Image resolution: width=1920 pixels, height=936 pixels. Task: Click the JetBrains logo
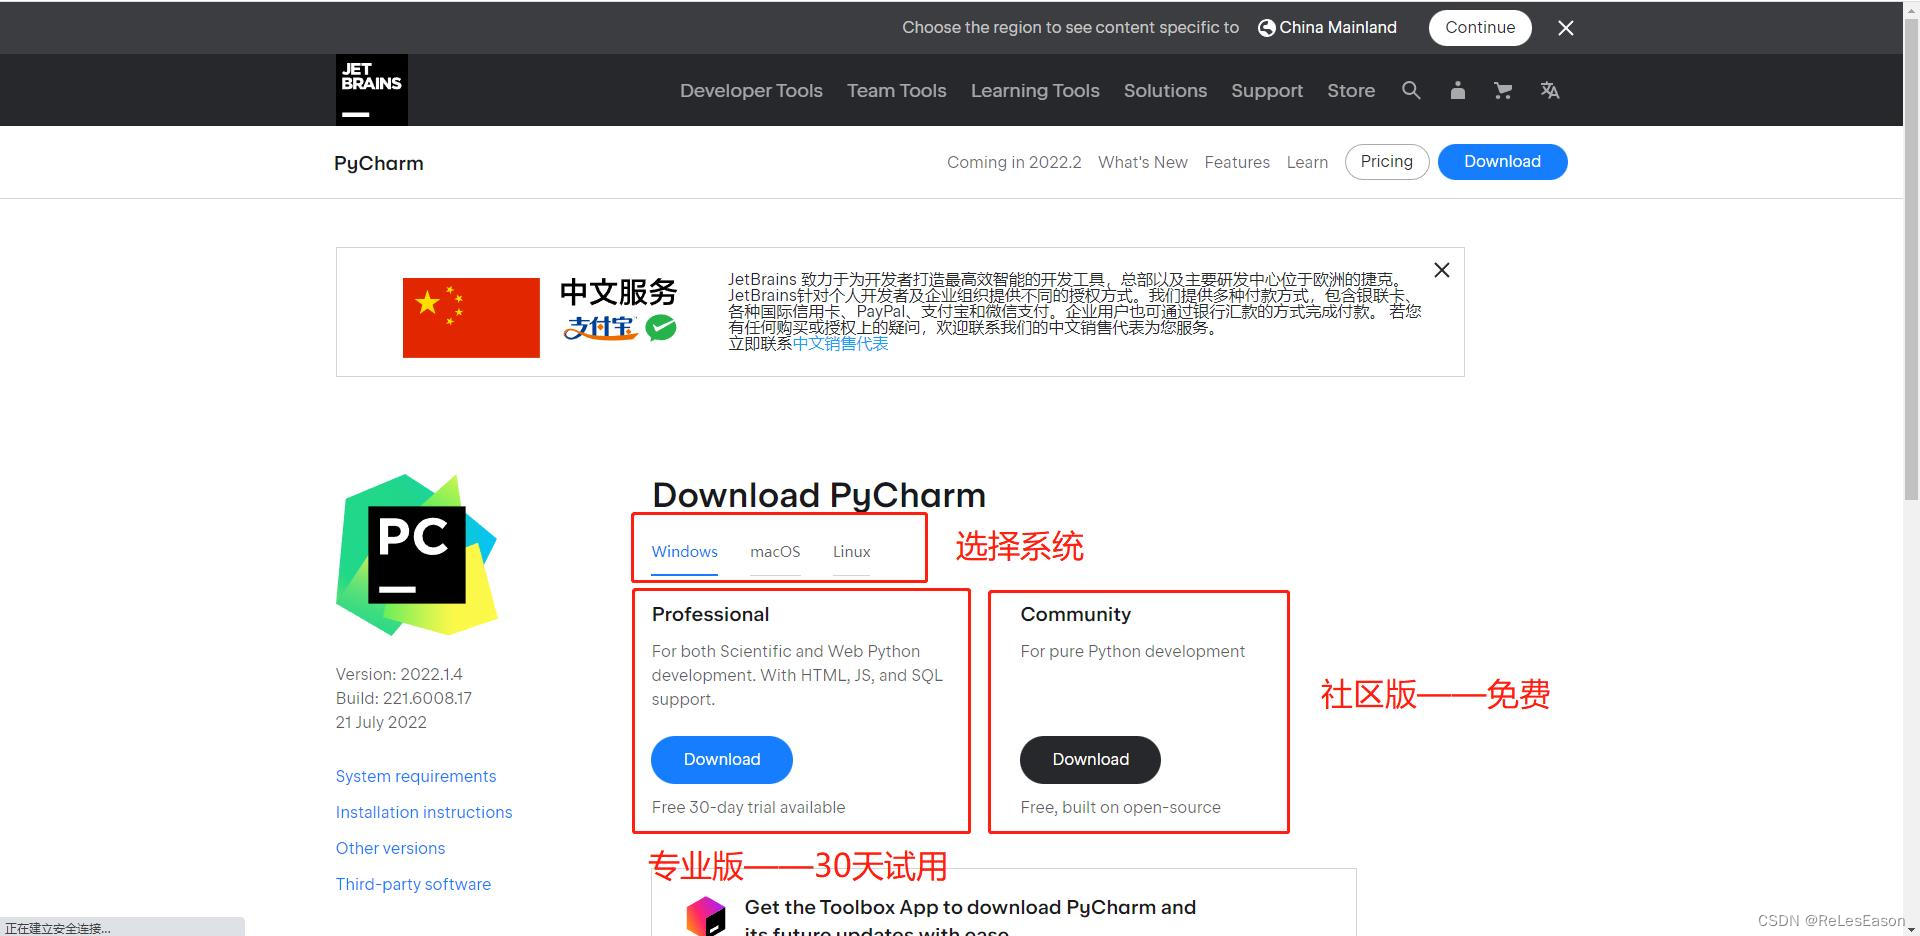(371, 90)
